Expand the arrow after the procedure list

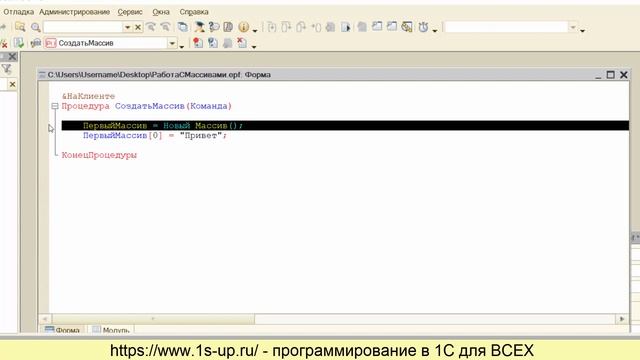click(182, 46)
